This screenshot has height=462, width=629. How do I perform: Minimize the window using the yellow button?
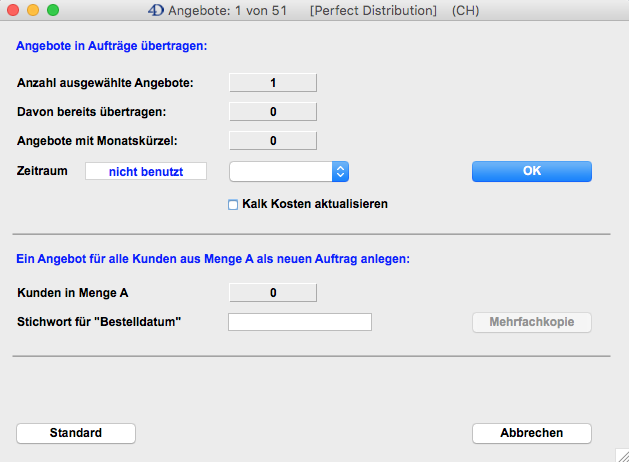coord(33,10)
